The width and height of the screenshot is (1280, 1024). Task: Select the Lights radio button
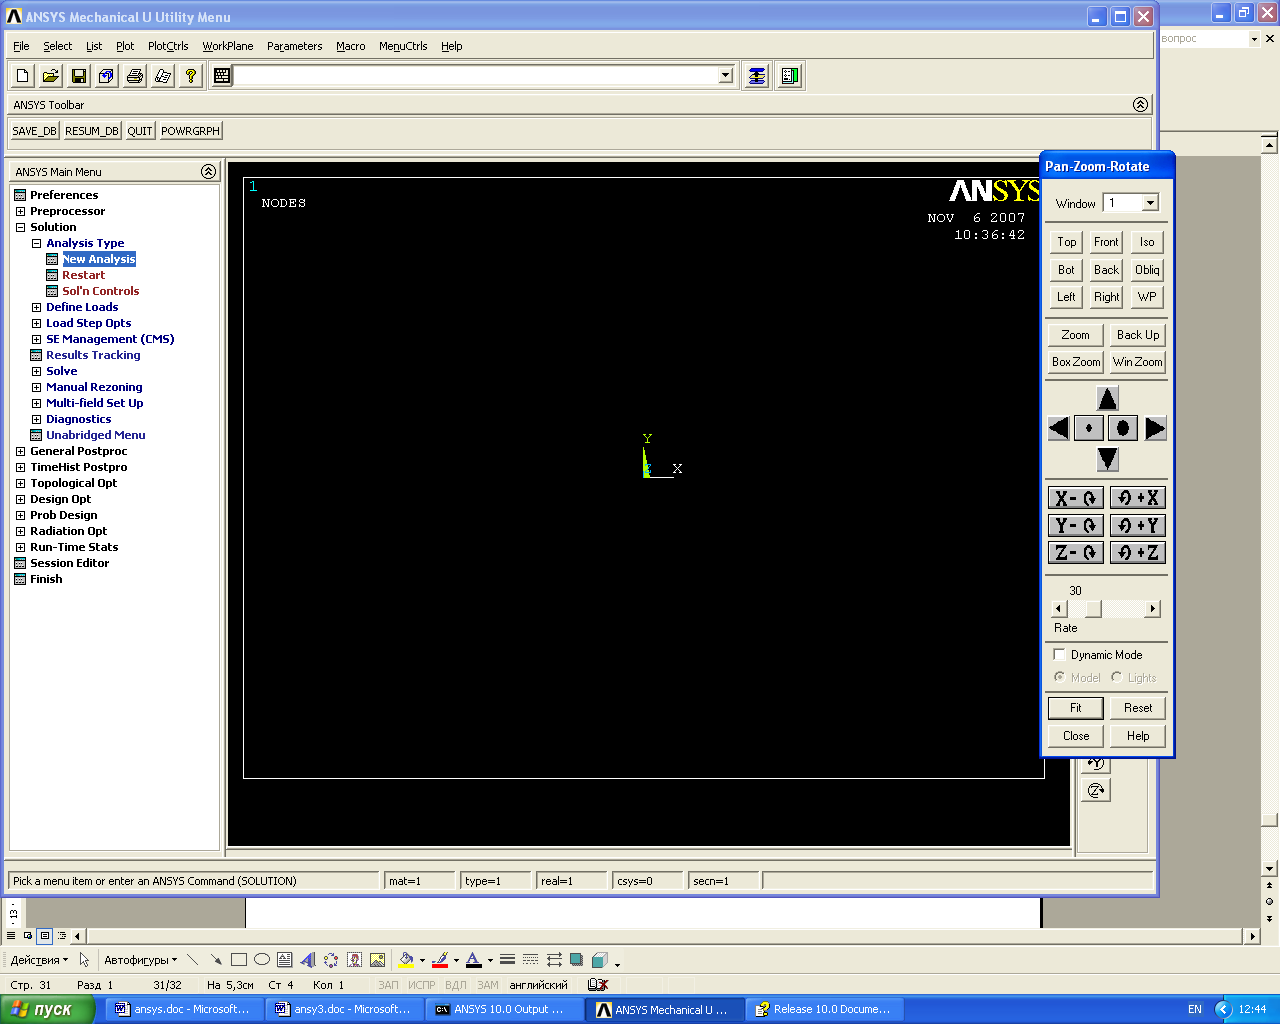coord(1116,677)
